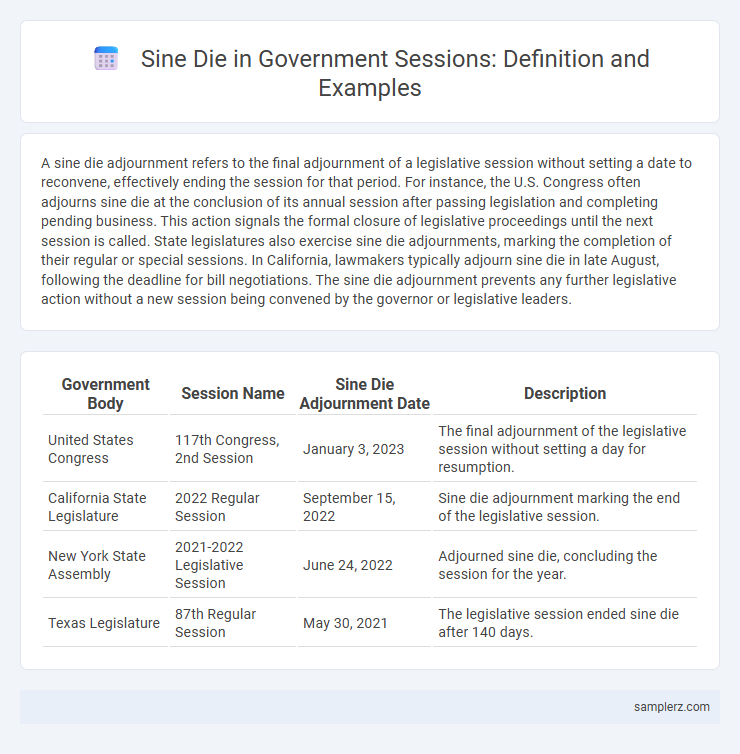740x754 pixels.
Task: Select the 'United States Congress' cell
Action: [x=105, y=449]
